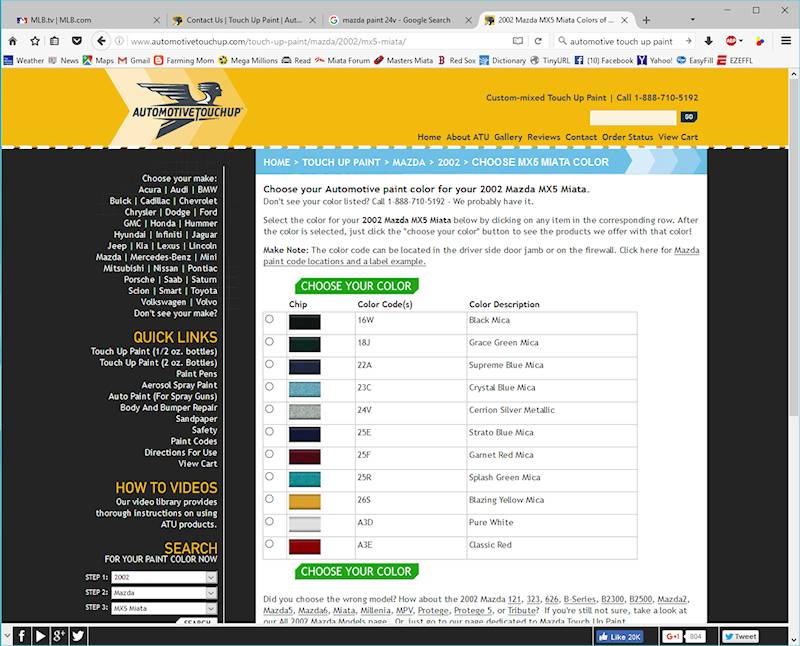Click the Pure White color chip
Image resolution: width=800 pixels, height=646 pixels.
[x=305, y=524]
